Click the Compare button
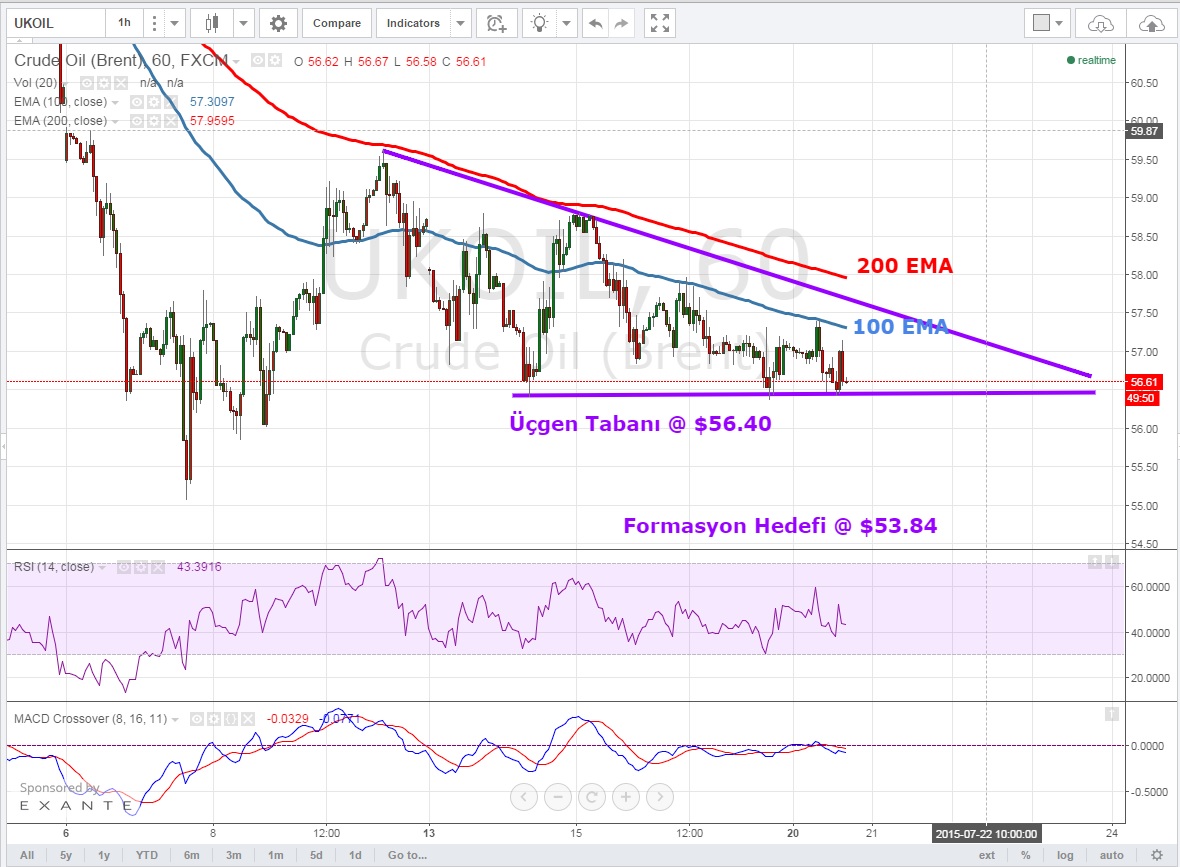 click(336, 23)
